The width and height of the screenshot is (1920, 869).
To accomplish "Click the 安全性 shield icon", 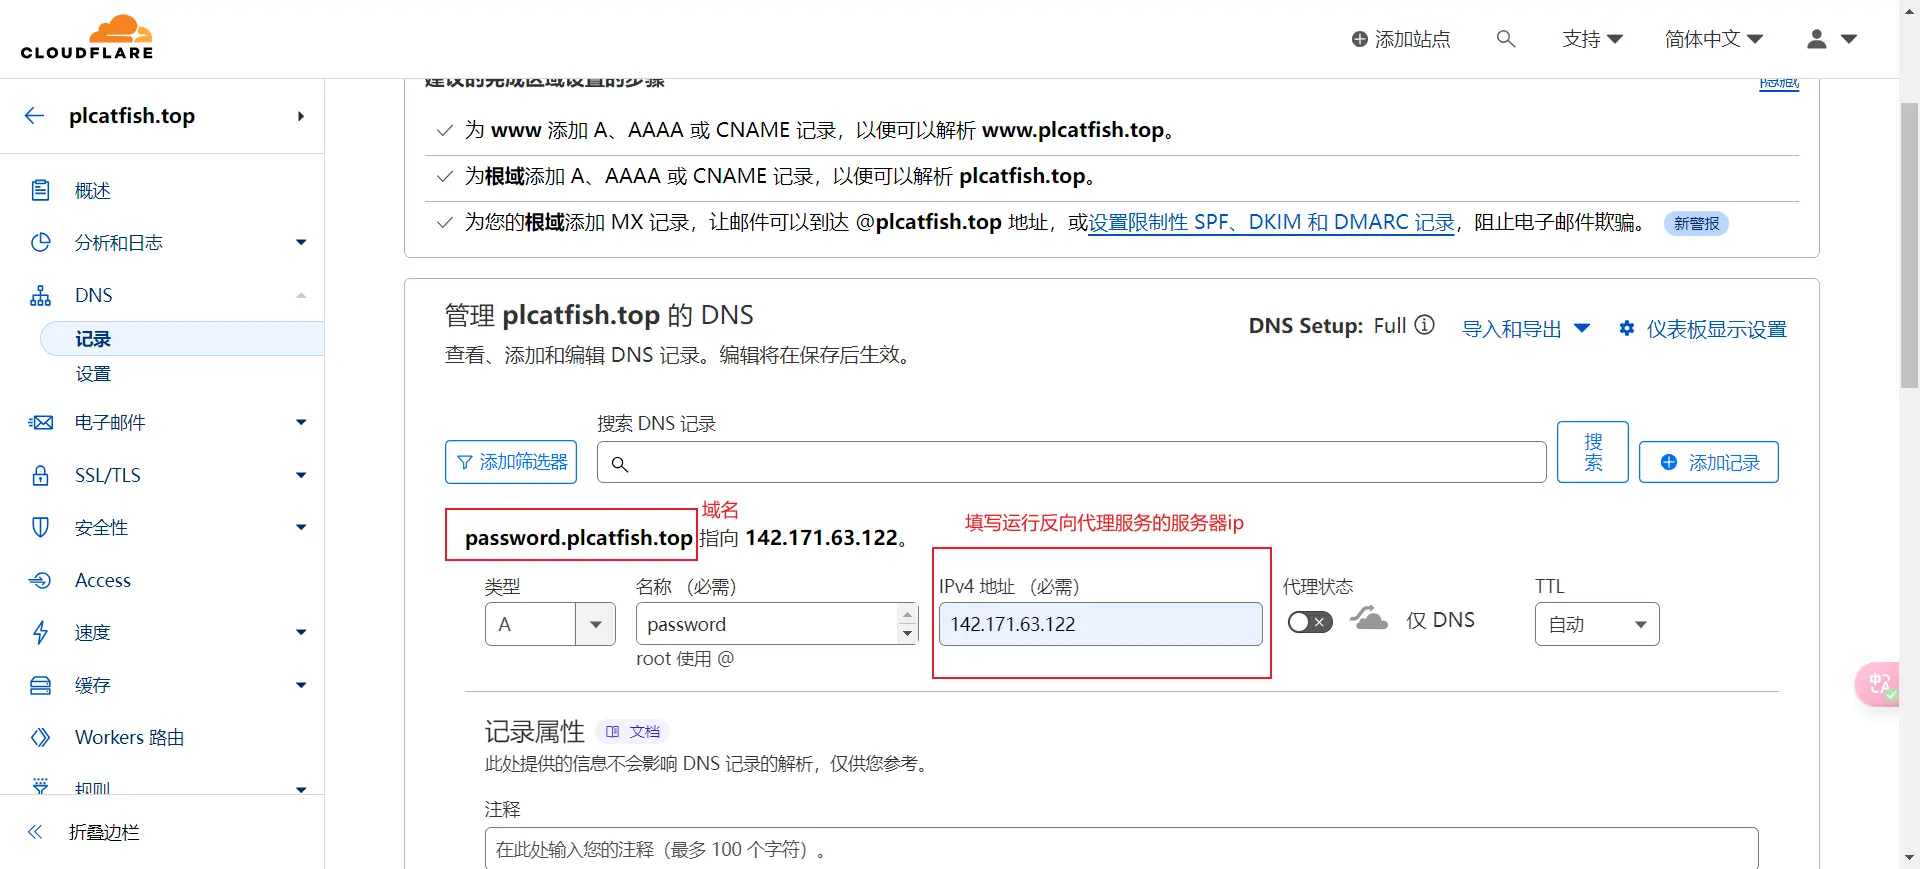I will coord(40,527).
